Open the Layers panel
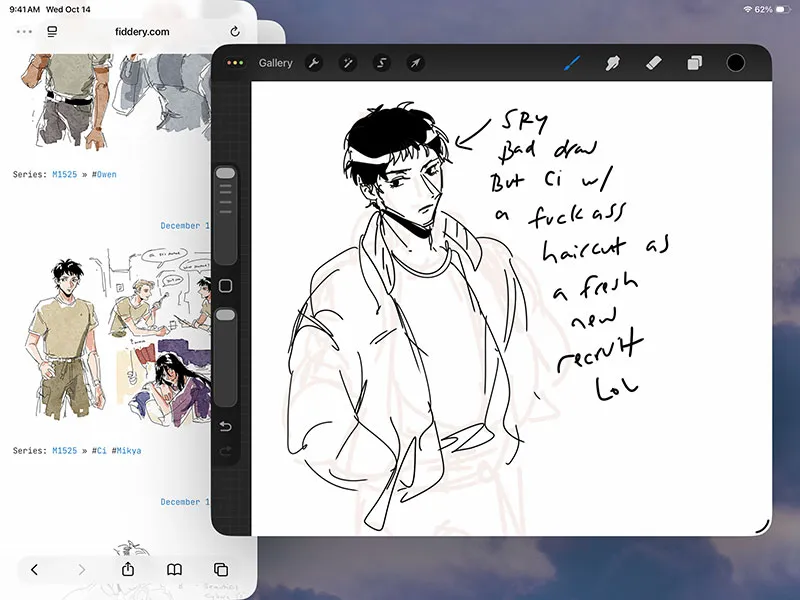The width and height of the screenshot is (800, 600). (694, 63)
